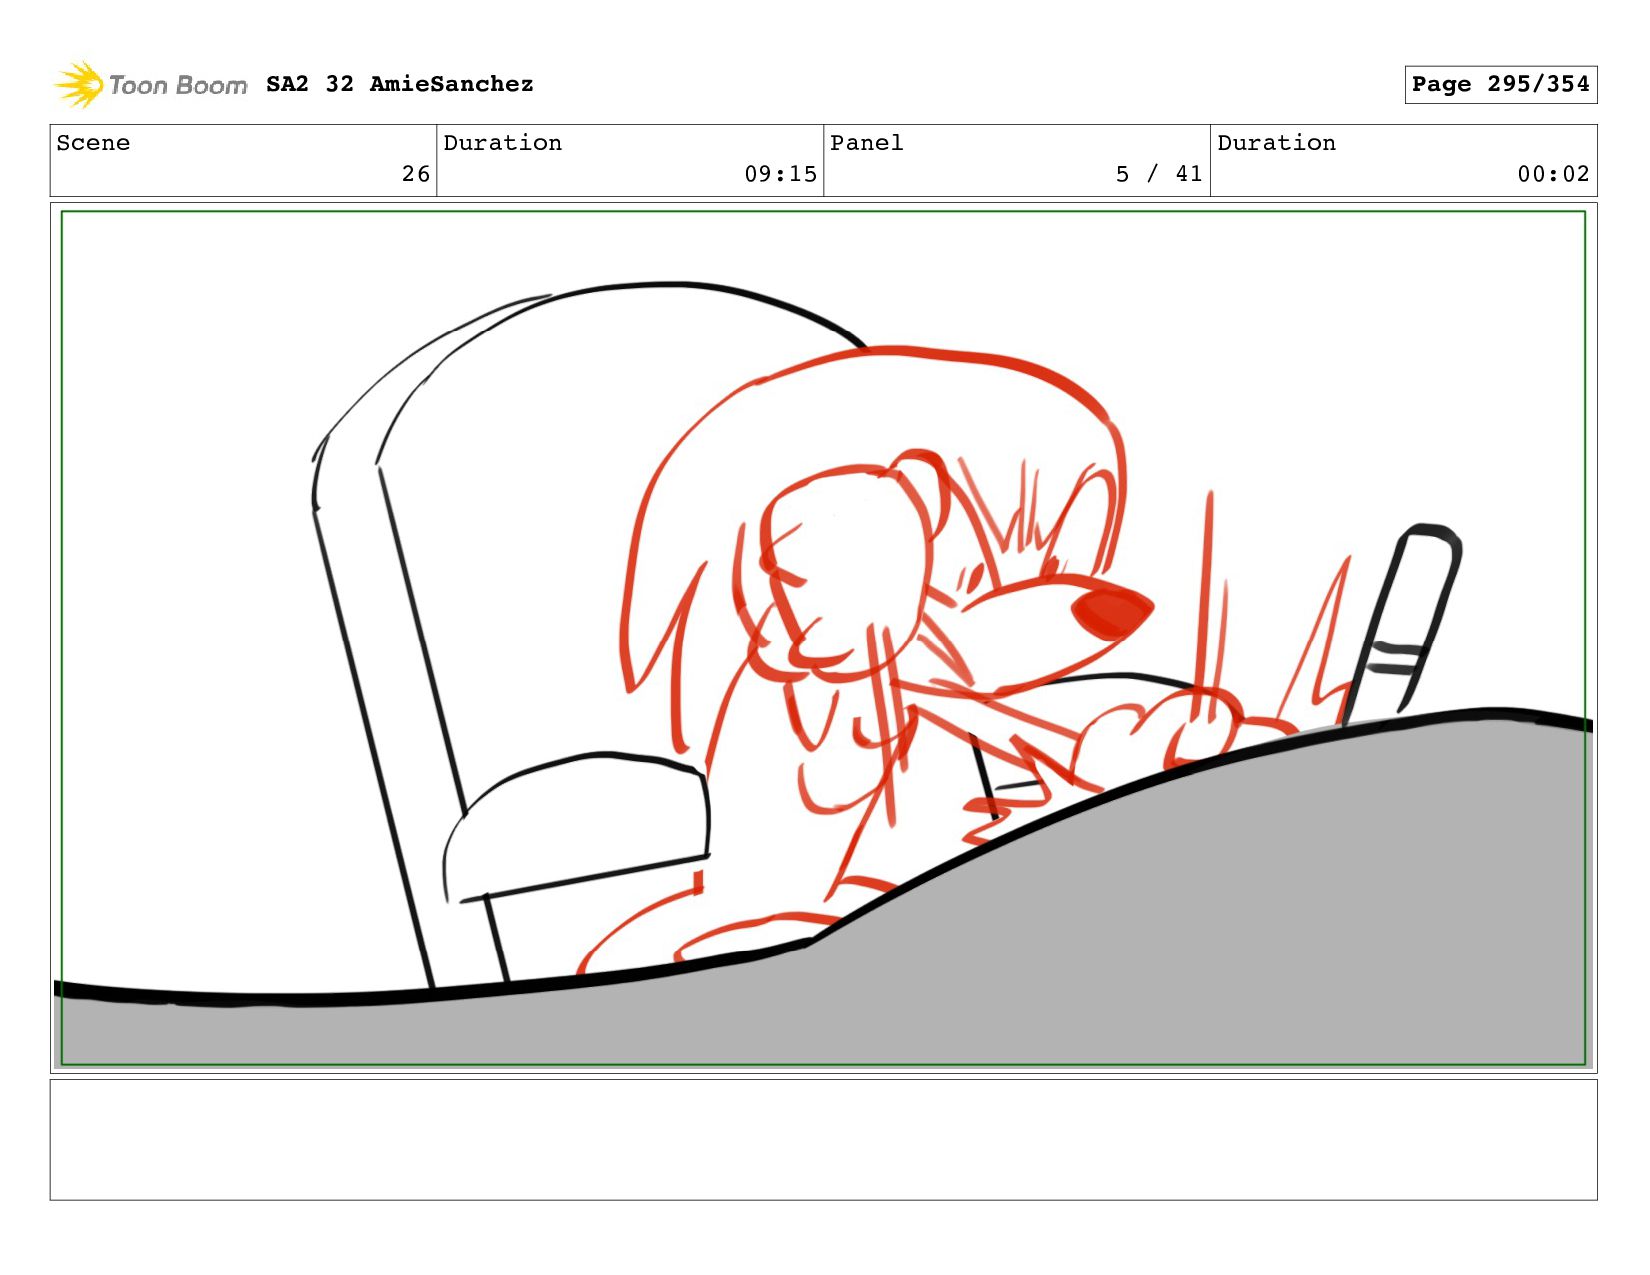Viewport: 1650px width, 1275px height.
Task: Click the Panel label
Action: pyautogui.click(x=867, y=143)
